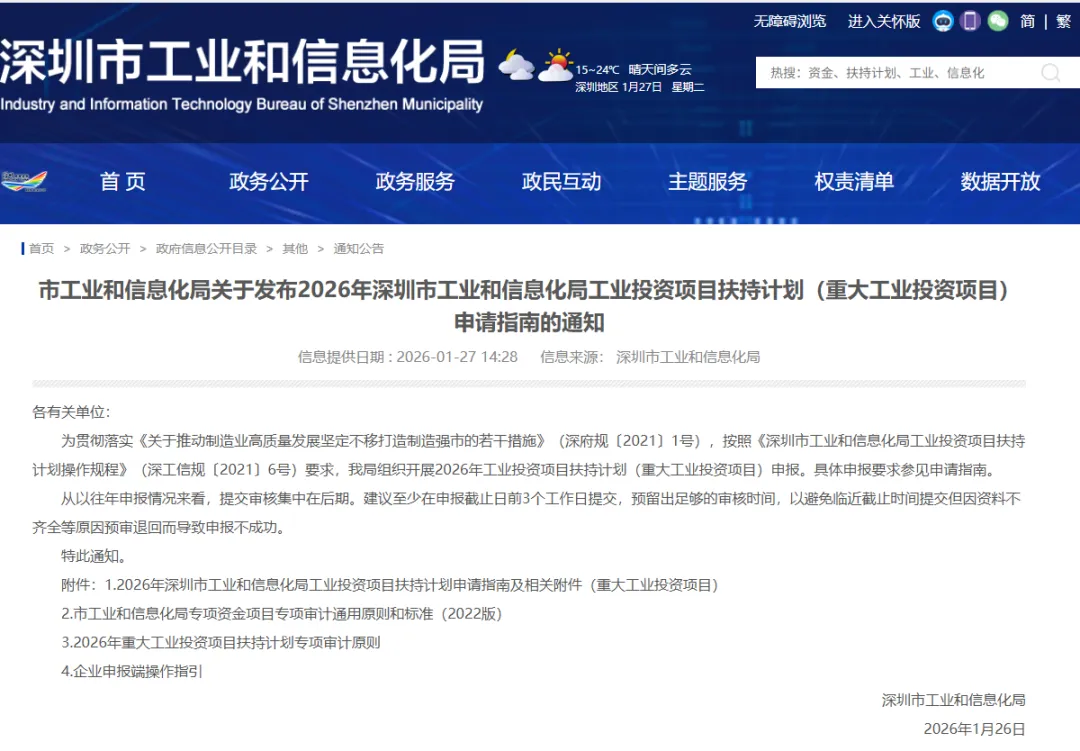
Task: Click the search magnifier icon
Action: tap(1050, 72)
